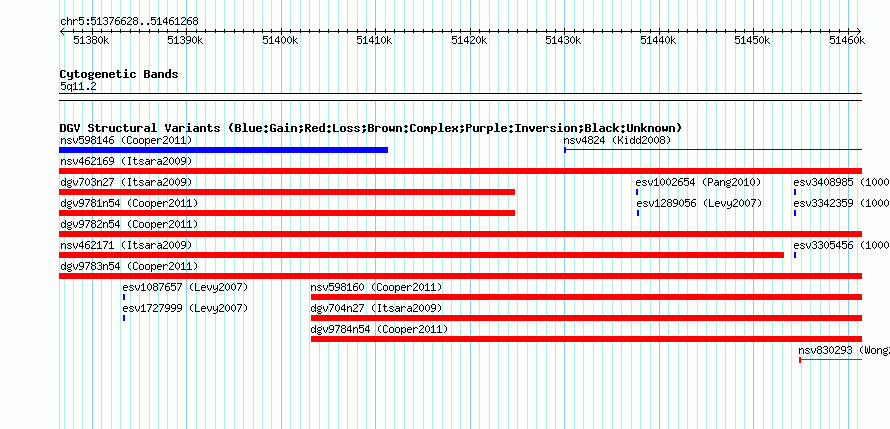890x429 pixels.
Task: Click the left arrowhead of the ruler
Action: click(x=62, y=31)
